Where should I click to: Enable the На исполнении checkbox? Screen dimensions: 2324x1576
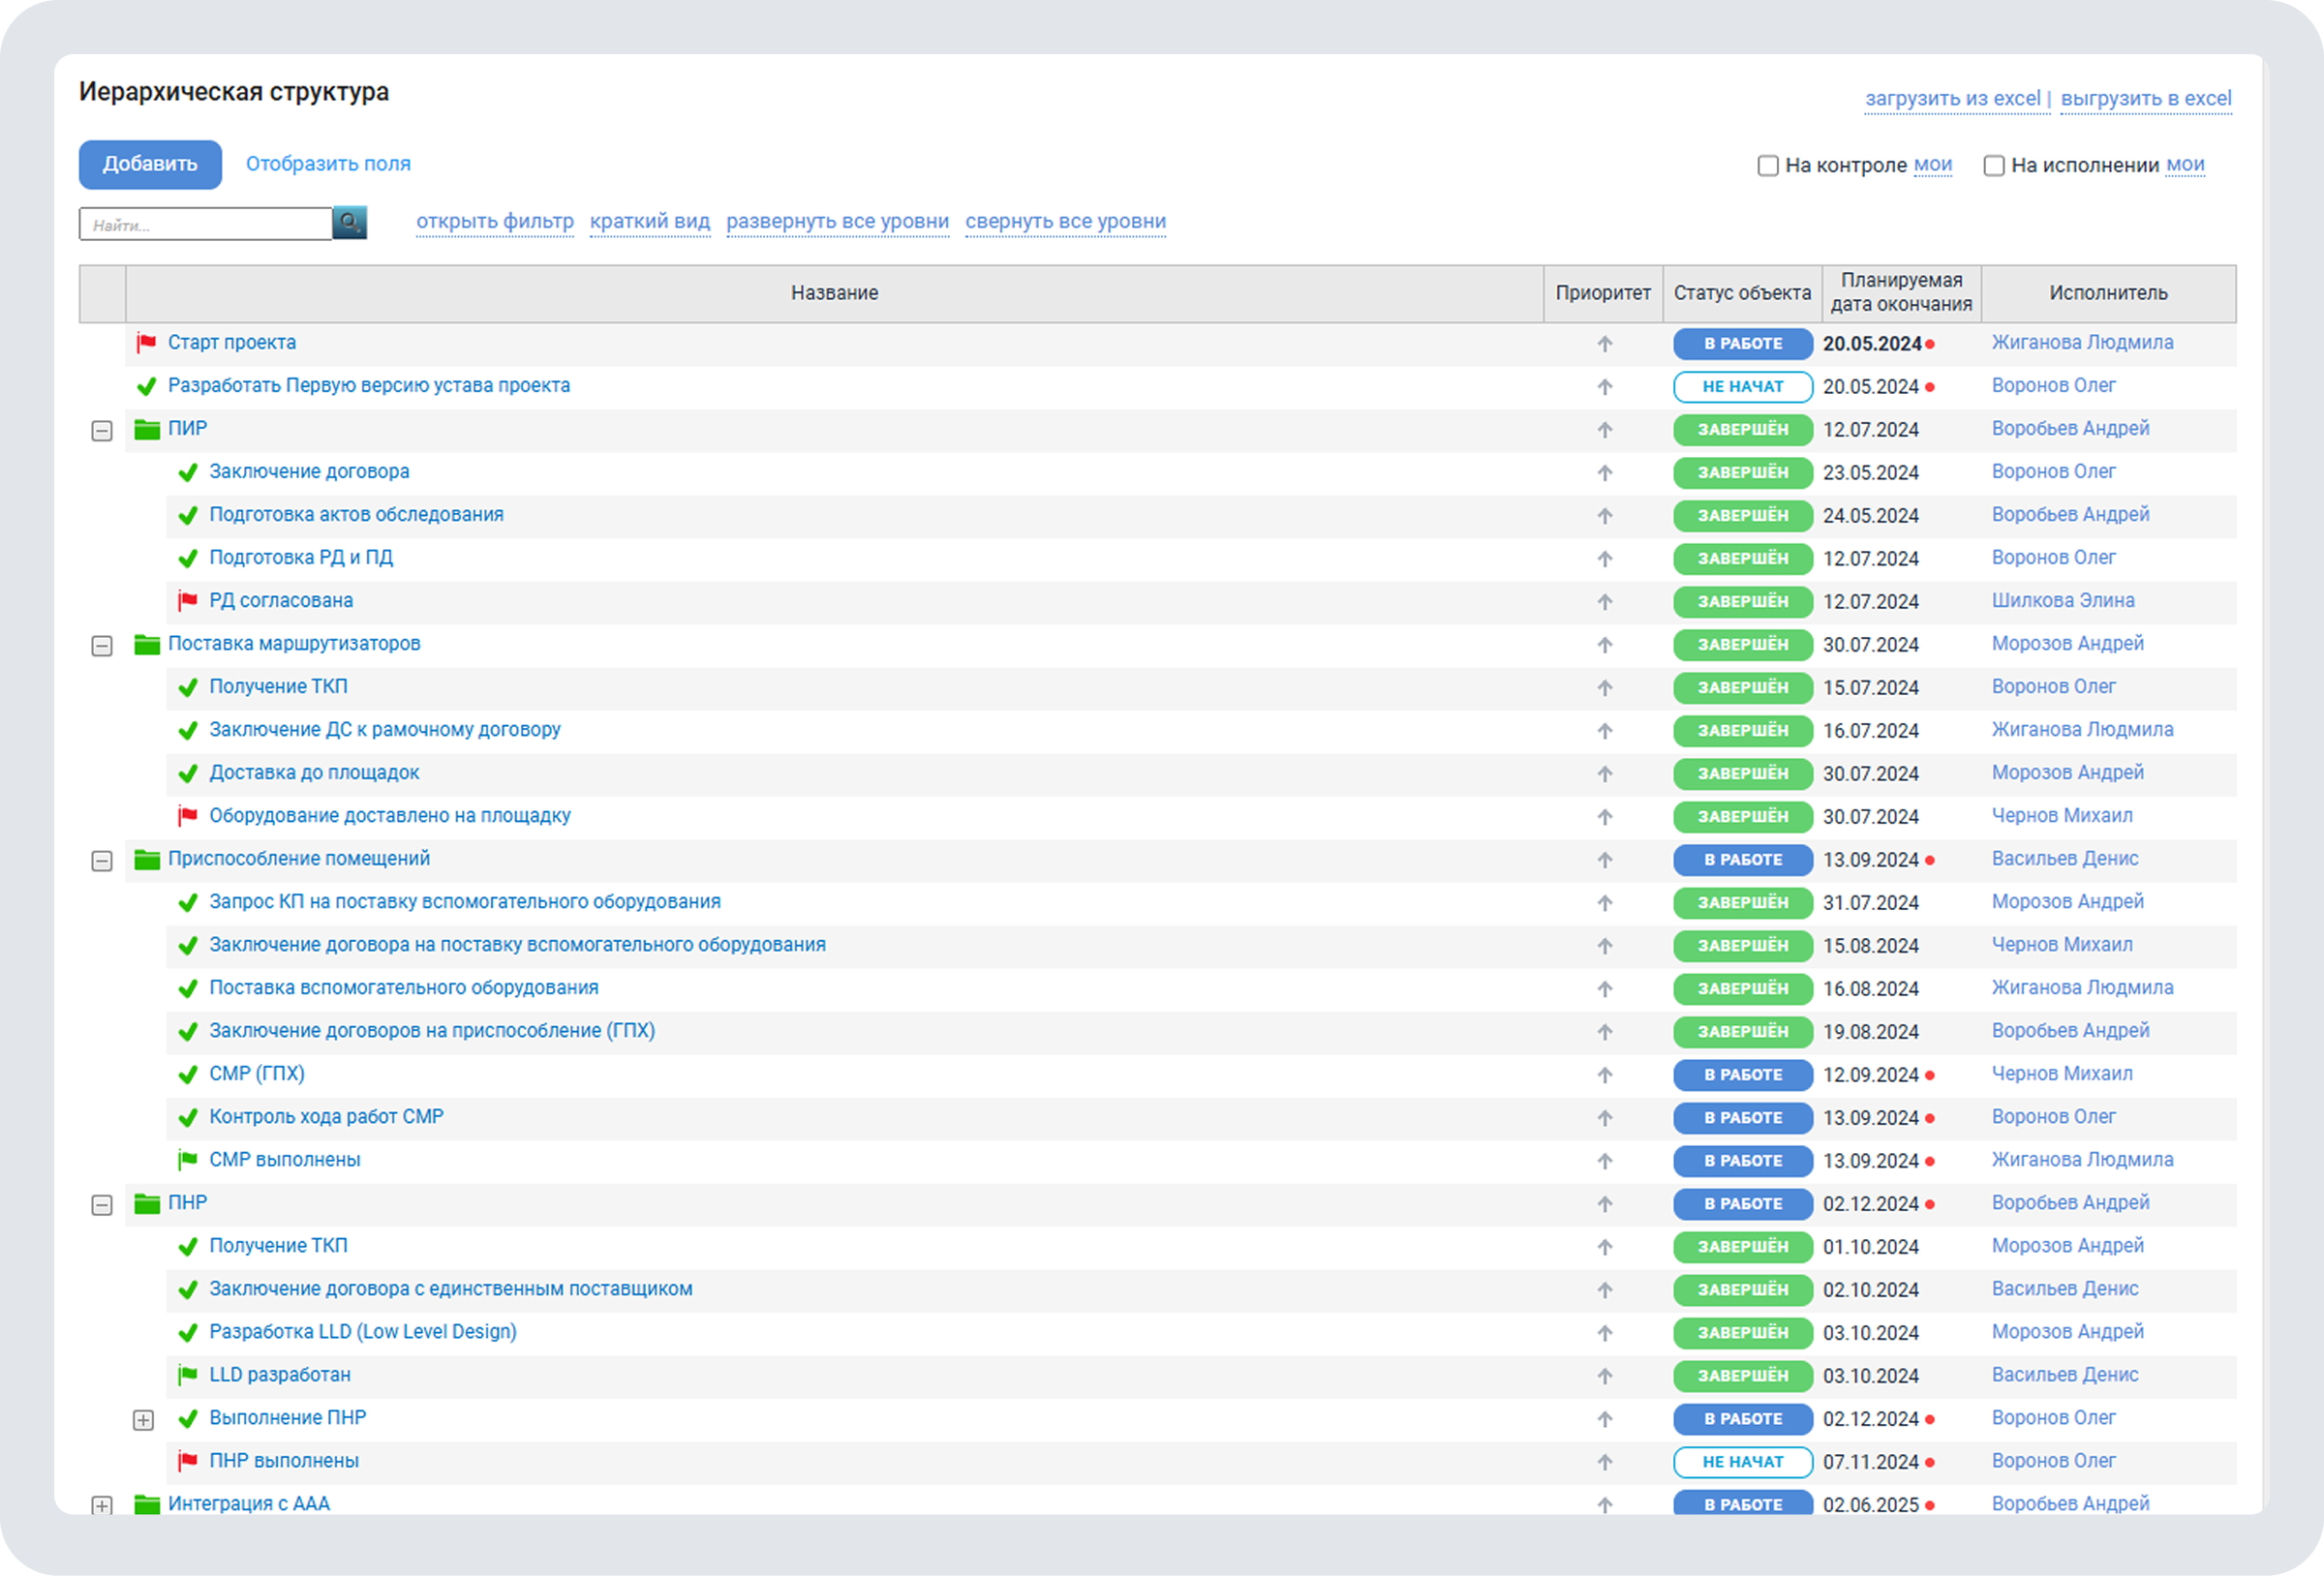pos(1993,166)
